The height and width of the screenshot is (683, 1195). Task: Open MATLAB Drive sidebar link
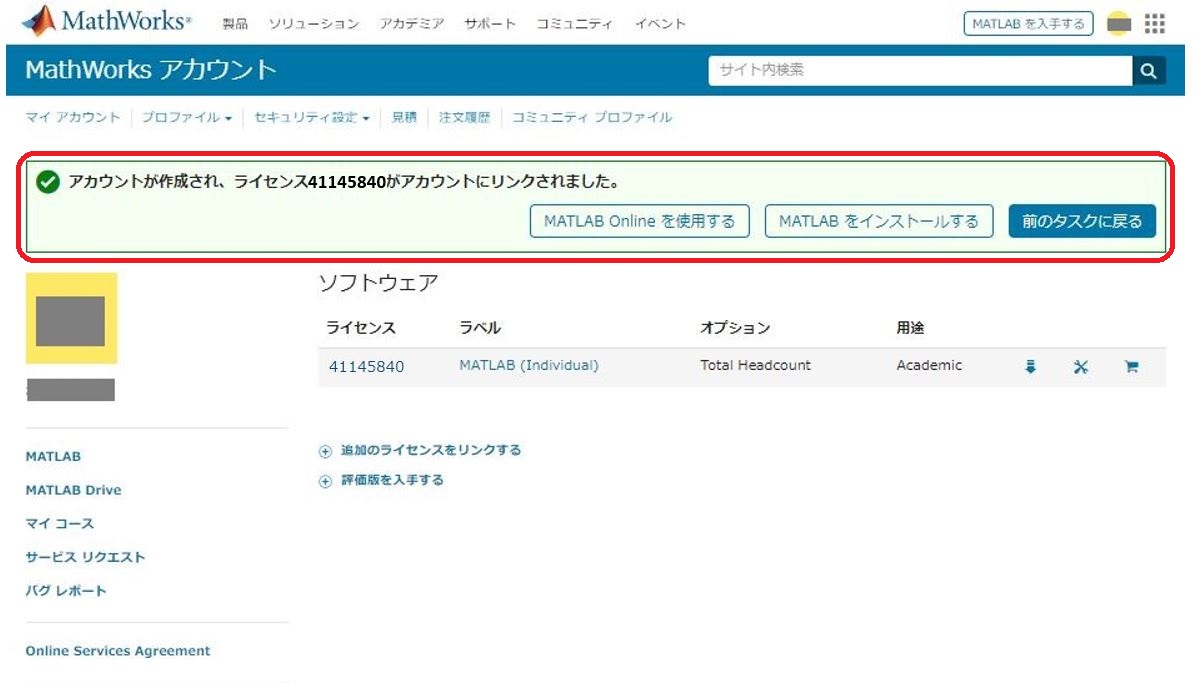(73, 490)
